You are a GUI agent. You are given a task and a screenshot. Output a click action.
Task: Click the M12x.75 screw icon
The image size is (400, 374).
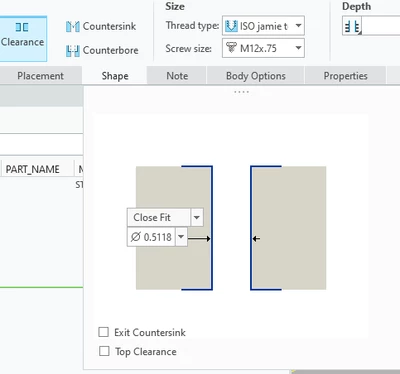pyautogui.click(x=231, y=48)
